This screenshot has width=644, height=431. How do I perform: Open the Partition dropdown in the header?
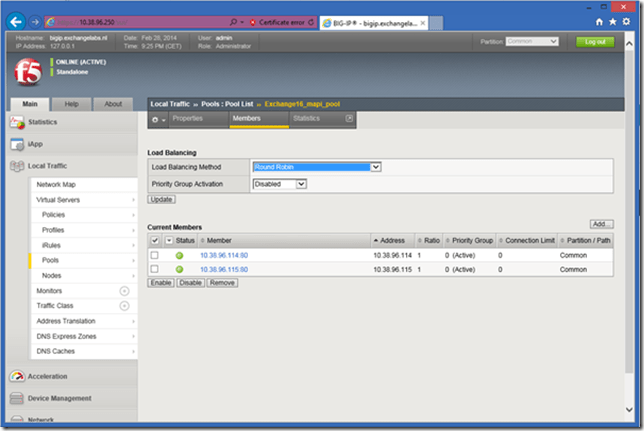[x=534, y=41]
